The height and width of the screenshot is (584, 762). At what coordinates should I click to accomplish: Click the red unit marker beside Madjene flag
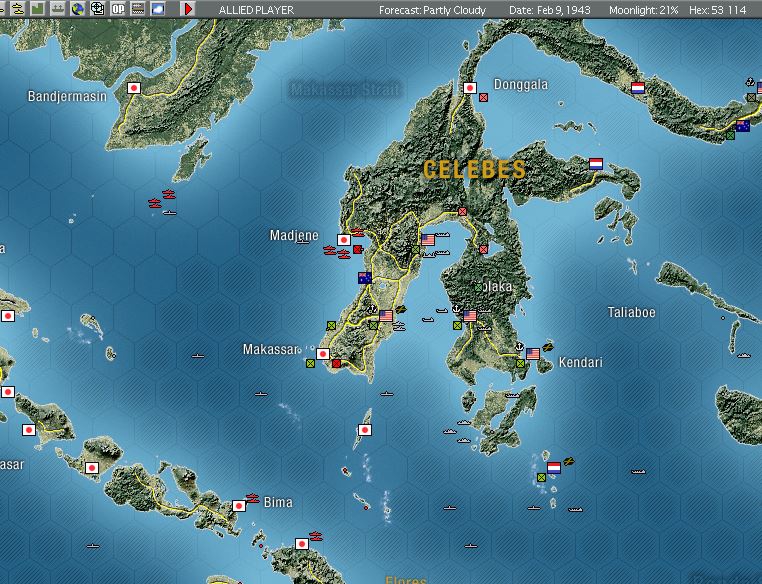pos(358,249)
